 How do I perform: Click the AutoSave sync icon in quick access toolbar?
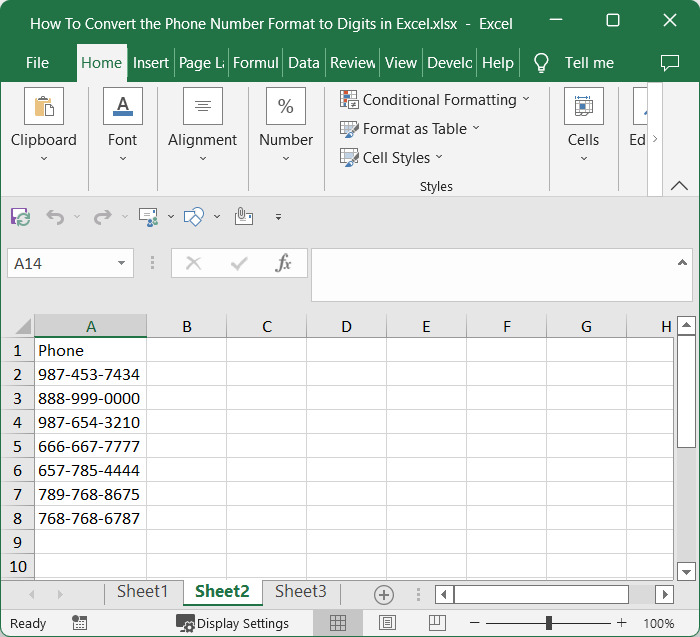20,217
